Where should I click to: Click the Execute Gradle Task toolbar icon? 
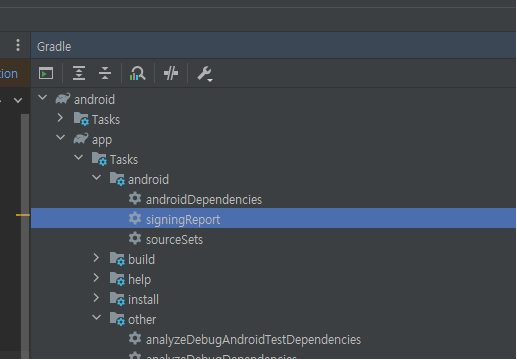46,73
